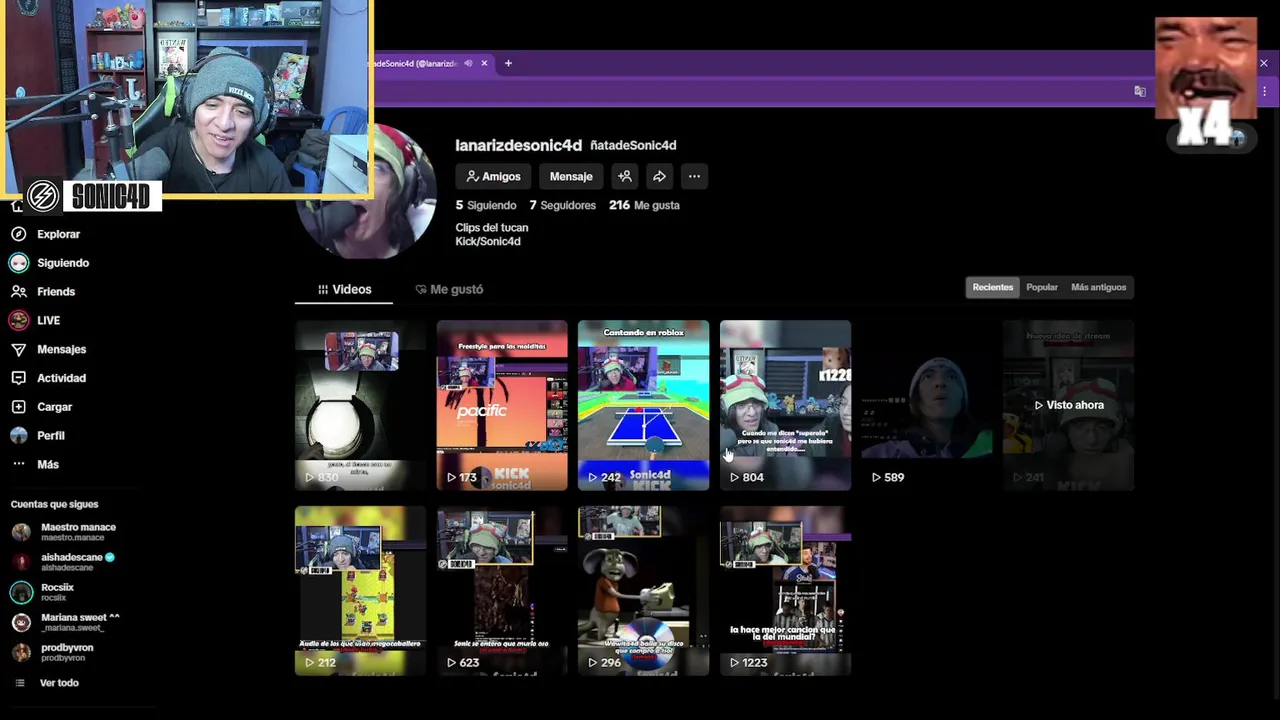Click Ver todo accounts link

coord(59,683)
